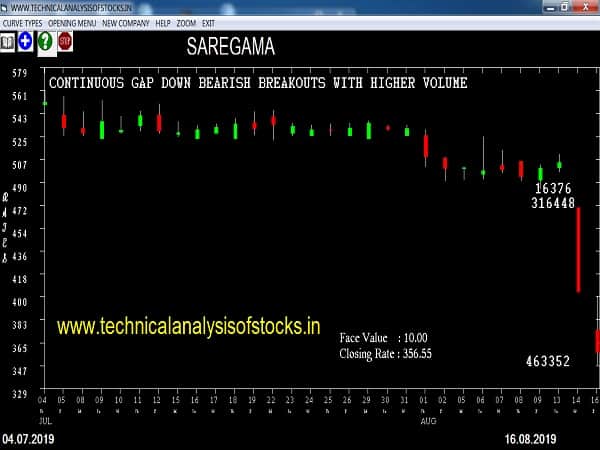Screen dimensions: 600x450
Task: Click the www.technicalanalysisofstocks.in yellow link
Action: coord(188,326)
